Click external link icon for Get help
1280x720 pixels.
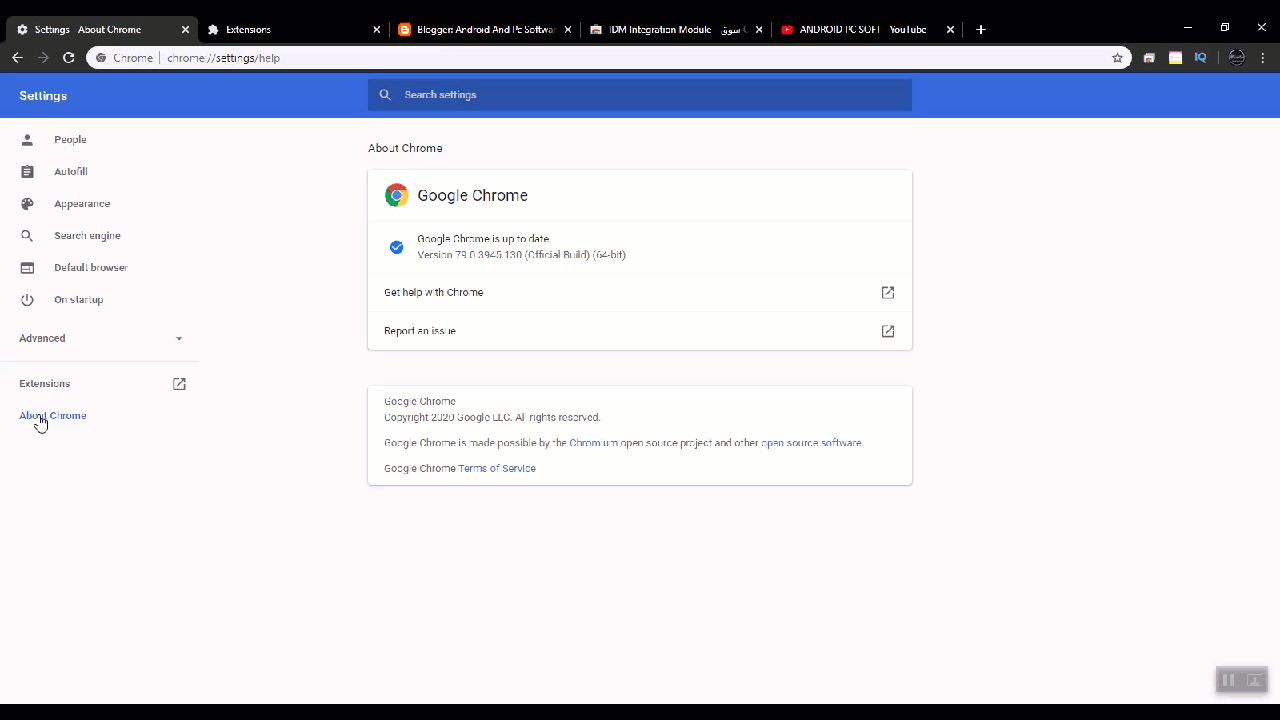pyautogui.click(x=888, y=293)
